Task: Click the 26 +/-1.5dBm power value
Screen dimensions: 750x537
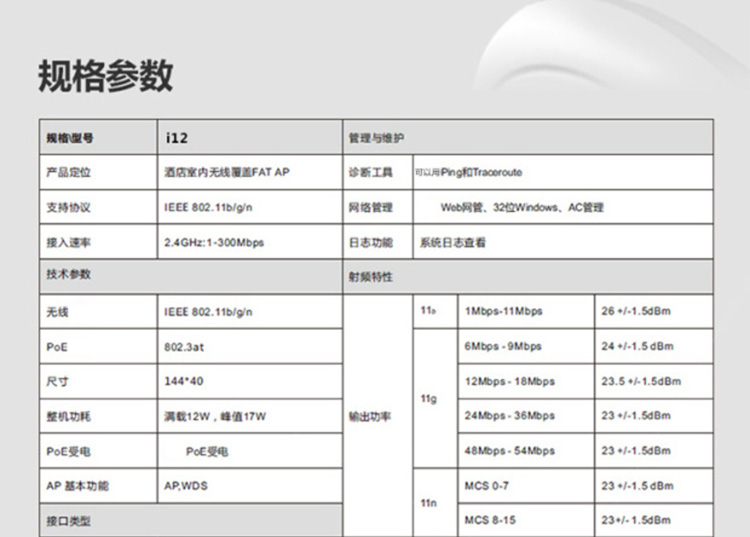Action: click(637, 311)
